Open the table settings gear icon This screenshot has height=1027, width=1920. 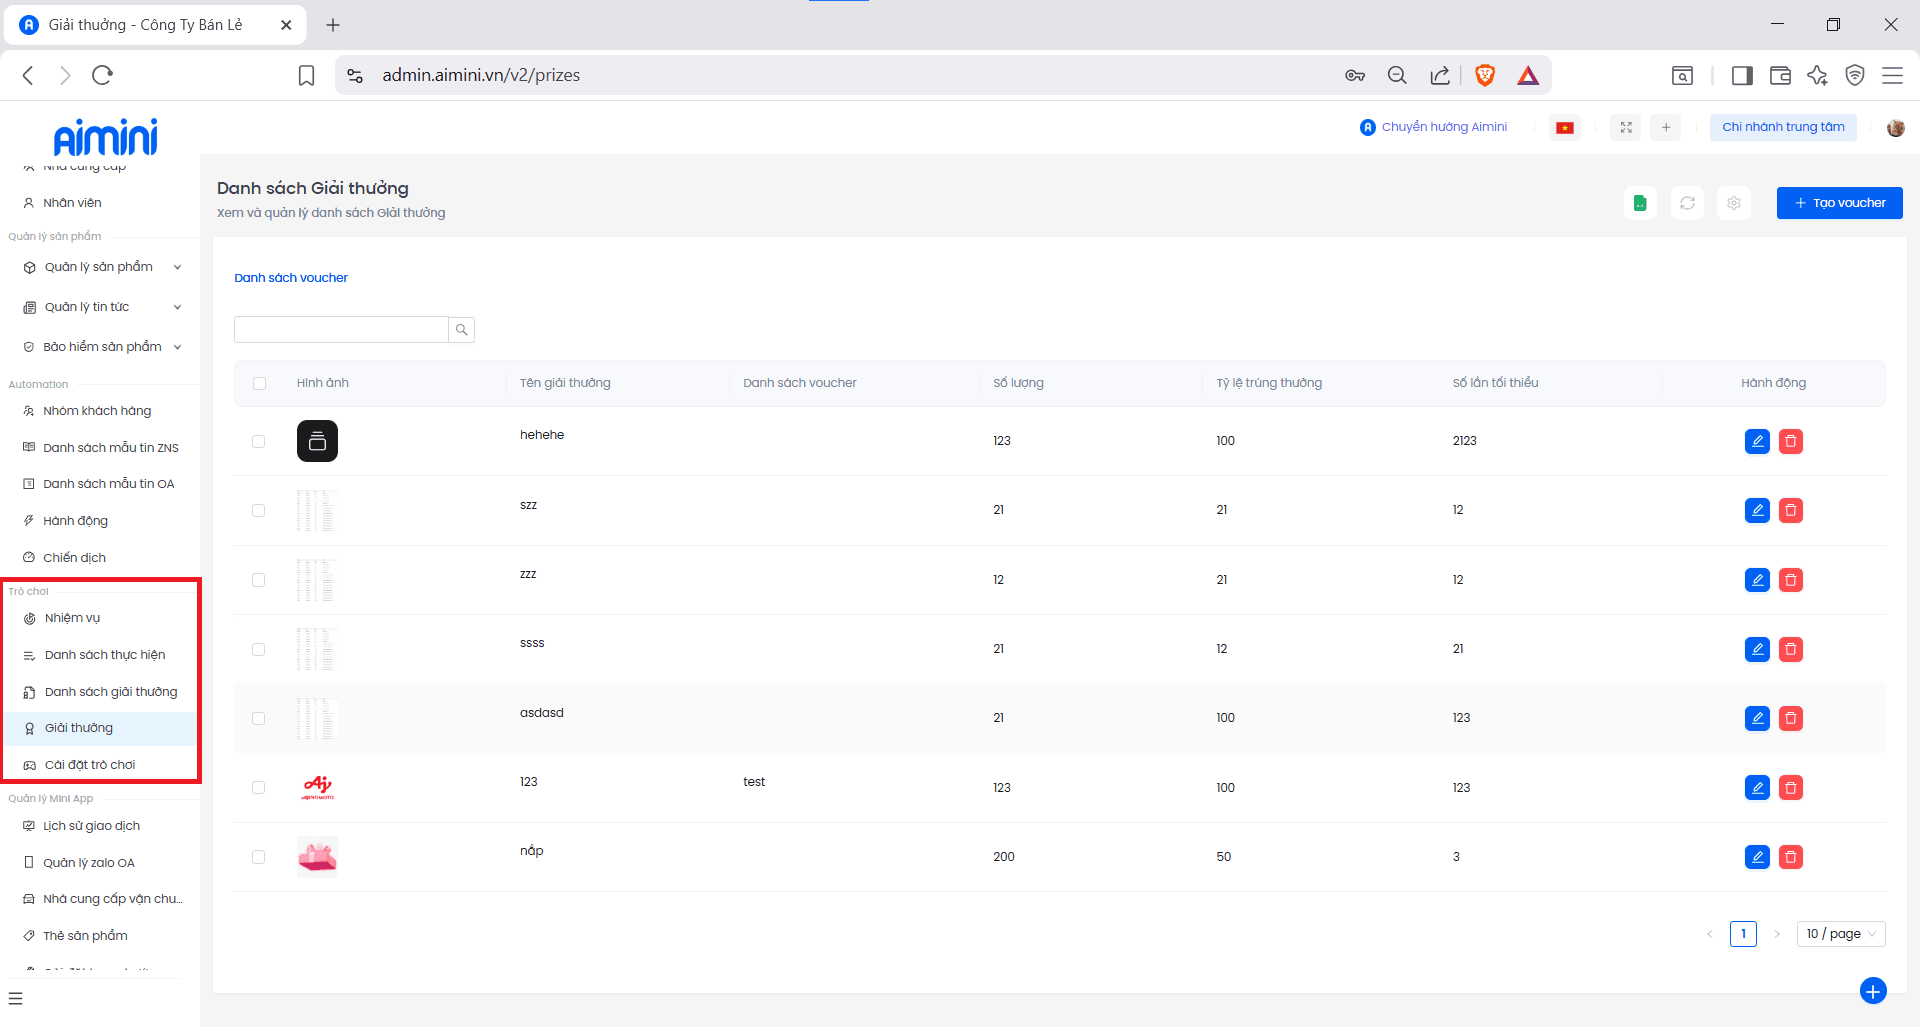pos(1734,203)
